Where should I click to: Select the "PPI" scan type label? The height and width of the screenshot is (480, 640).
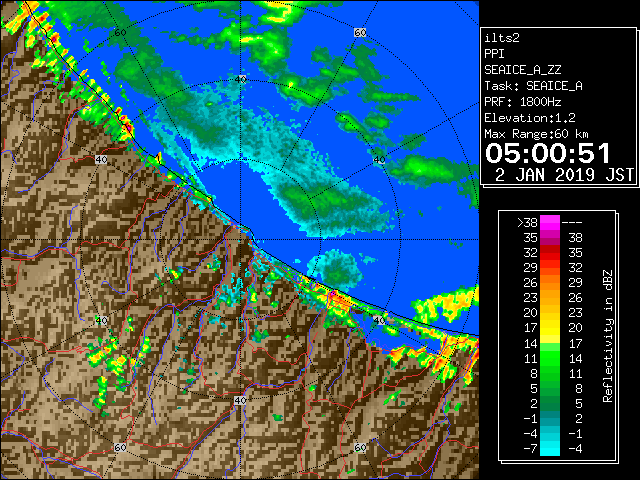494,54
